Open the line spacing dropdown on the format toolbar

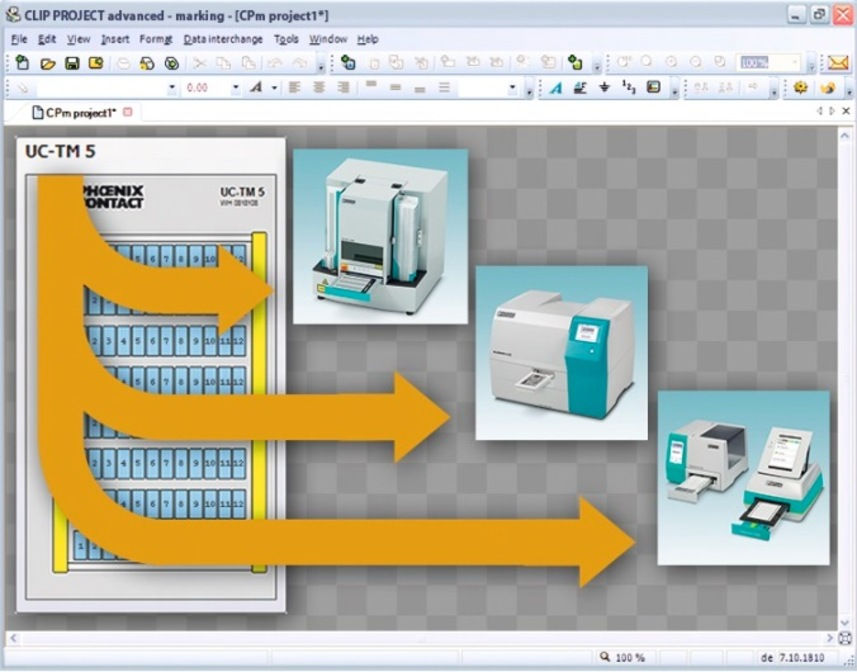(x=512, y=87)
